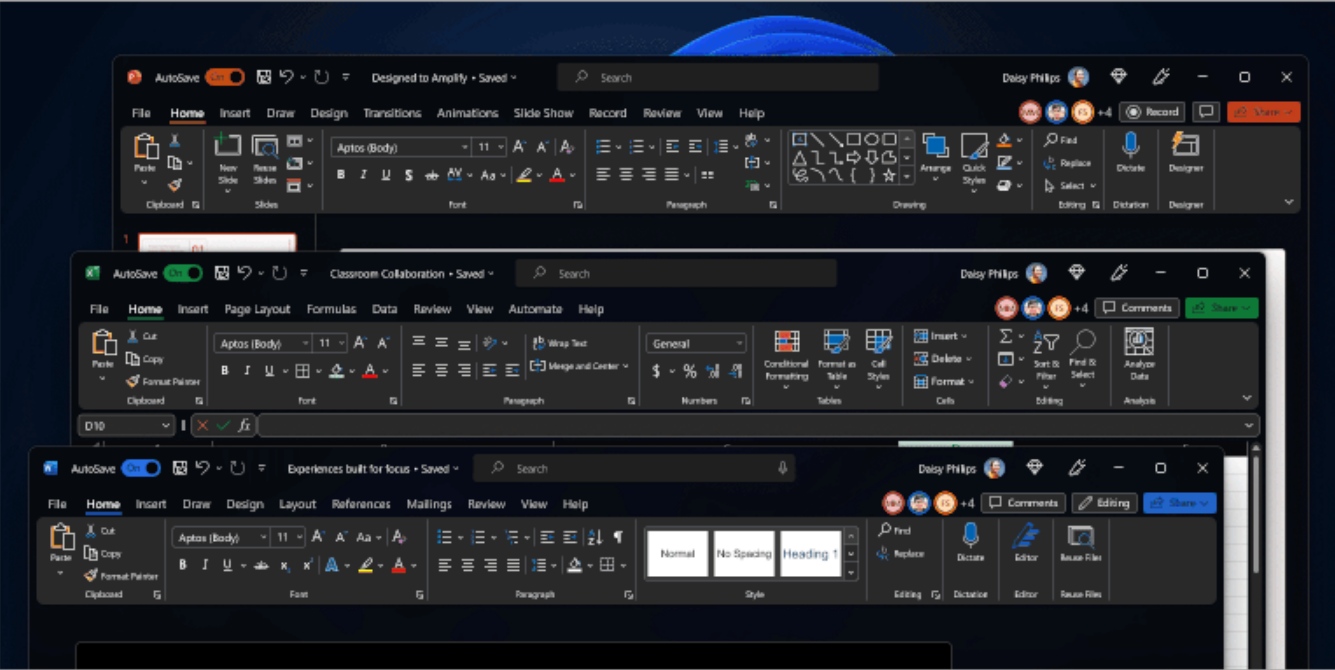The height and width of the screenshot is (670, 1335).
Task: Toggle strikethrough in Word Font group
Action: (262, 566)
